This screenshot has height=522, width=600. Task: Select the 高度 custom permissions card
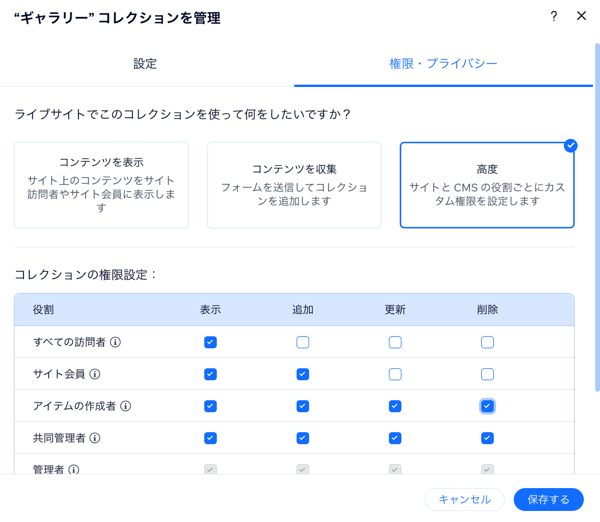487,185
